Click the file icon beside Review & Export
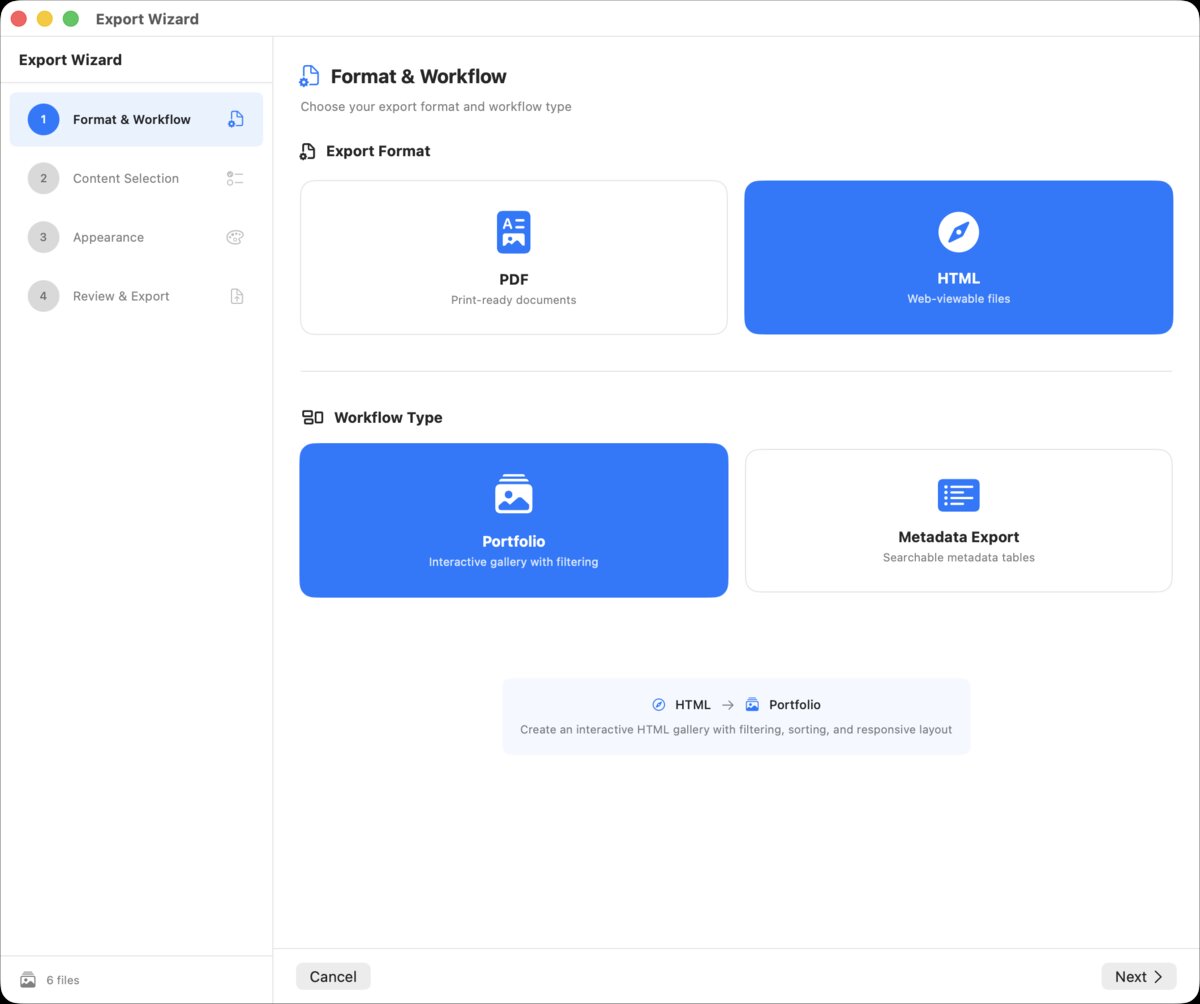This screenshot has width=1200, height=1004. pyautogui.click(x=234, y=296)
